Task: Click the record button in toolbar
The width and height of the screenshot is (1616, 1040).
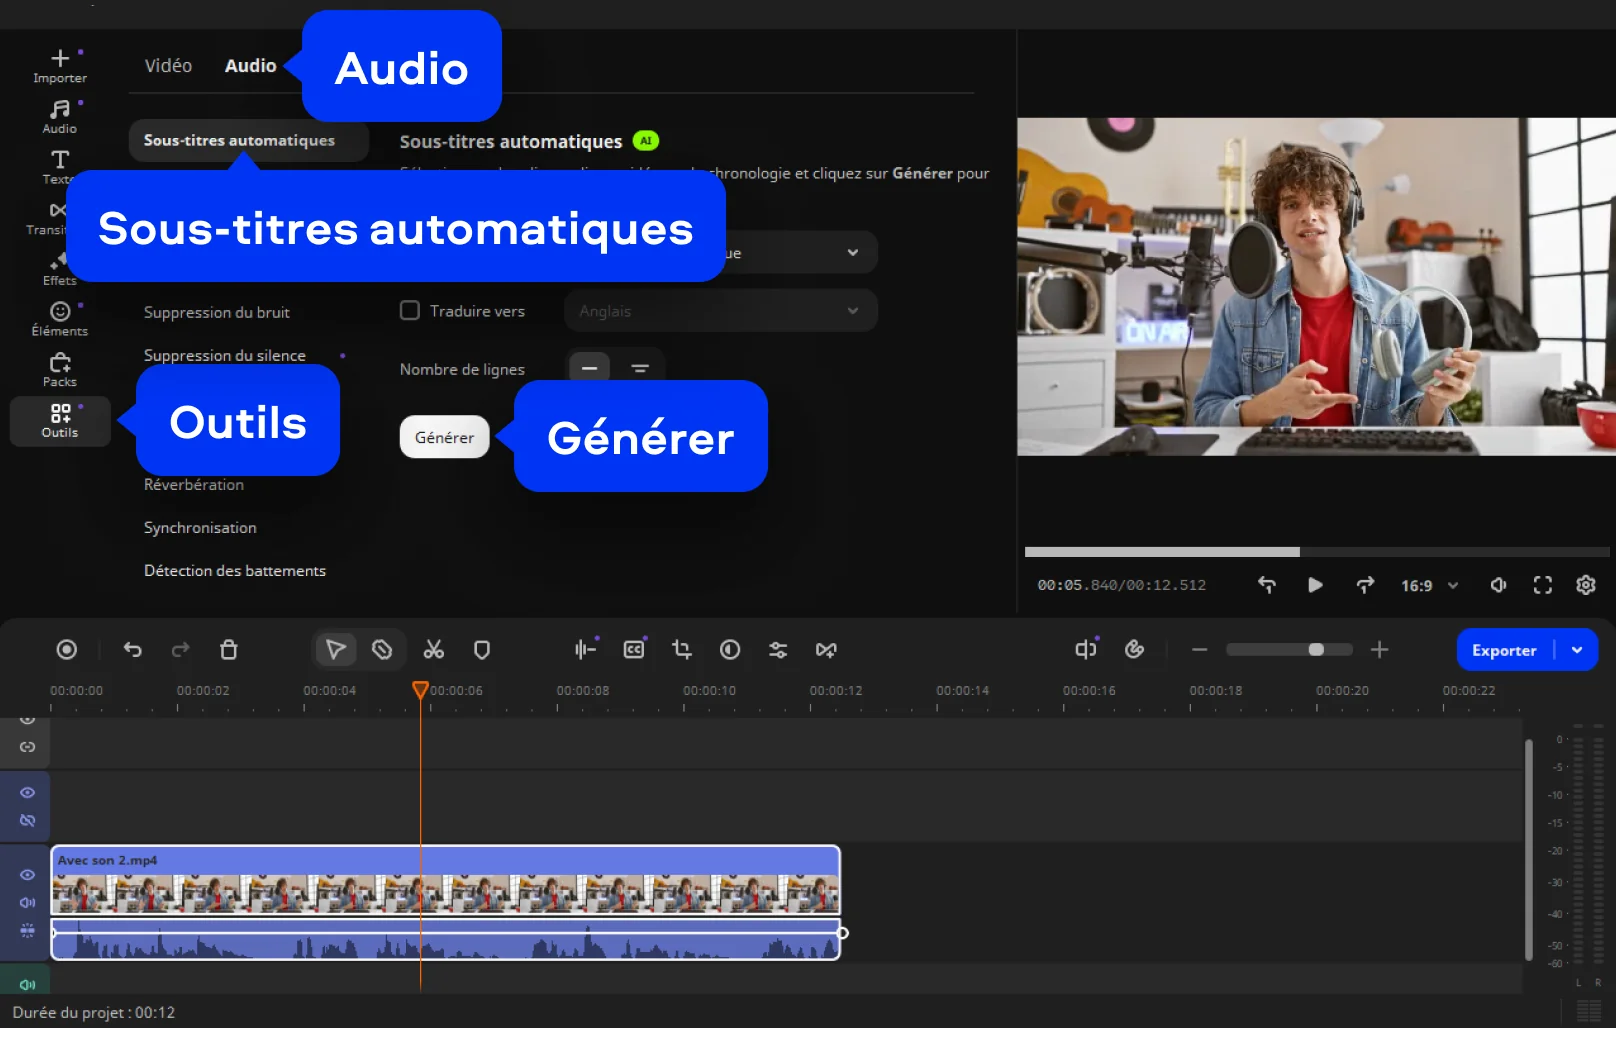Action: click(67, 650)
